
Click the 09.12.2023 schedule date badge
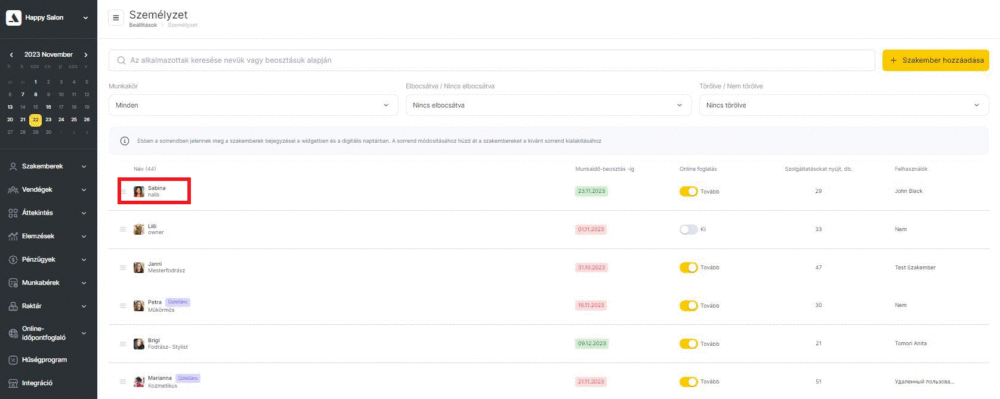(x=591, y=344)
